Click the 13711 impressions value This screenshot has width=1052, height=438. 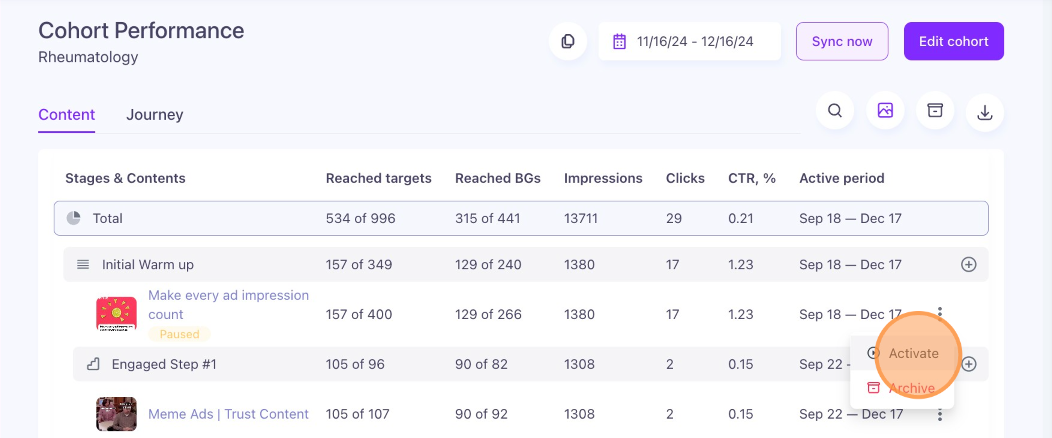click(581, 218)
